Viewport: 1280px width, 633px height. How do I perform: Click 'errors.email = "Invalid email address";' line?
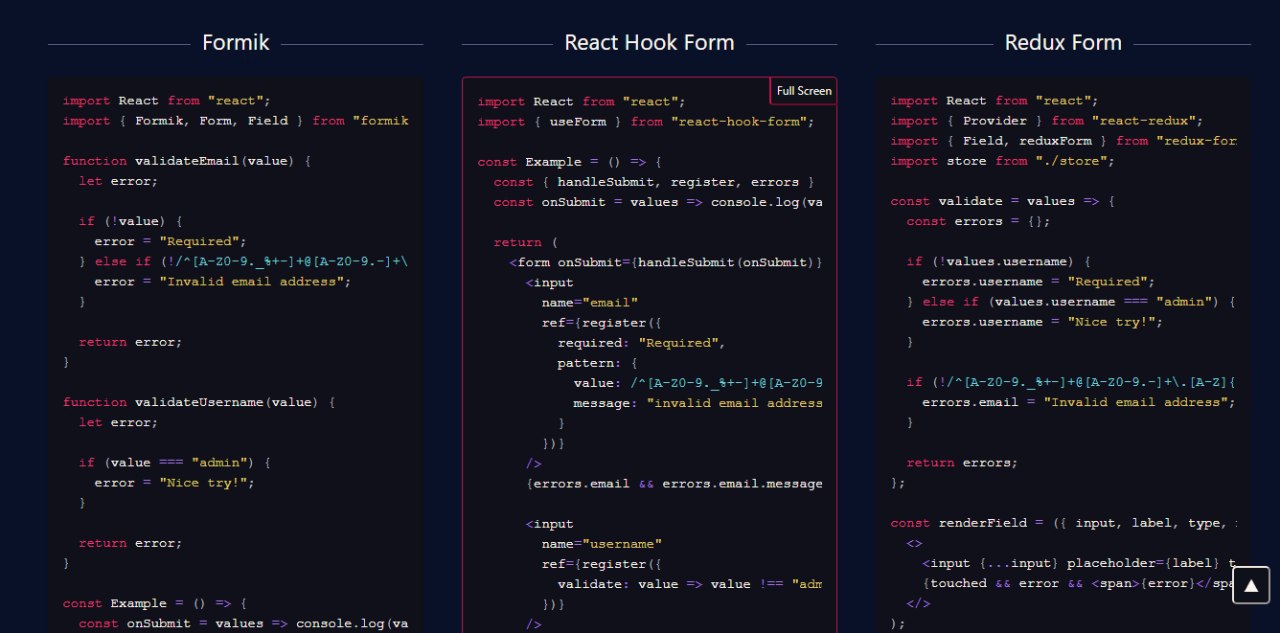[1079, 402]
